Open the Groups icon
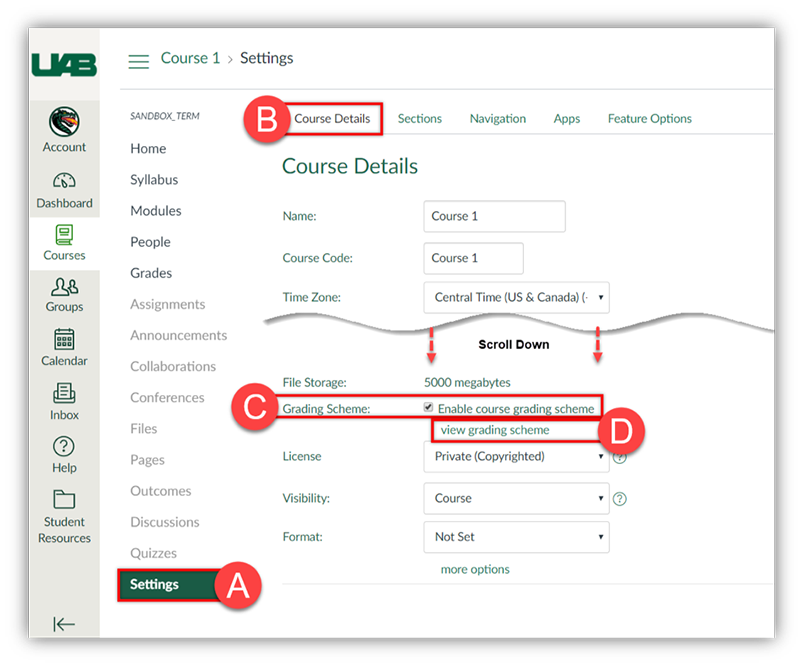 pyautogui.click(x=64, y=288)
